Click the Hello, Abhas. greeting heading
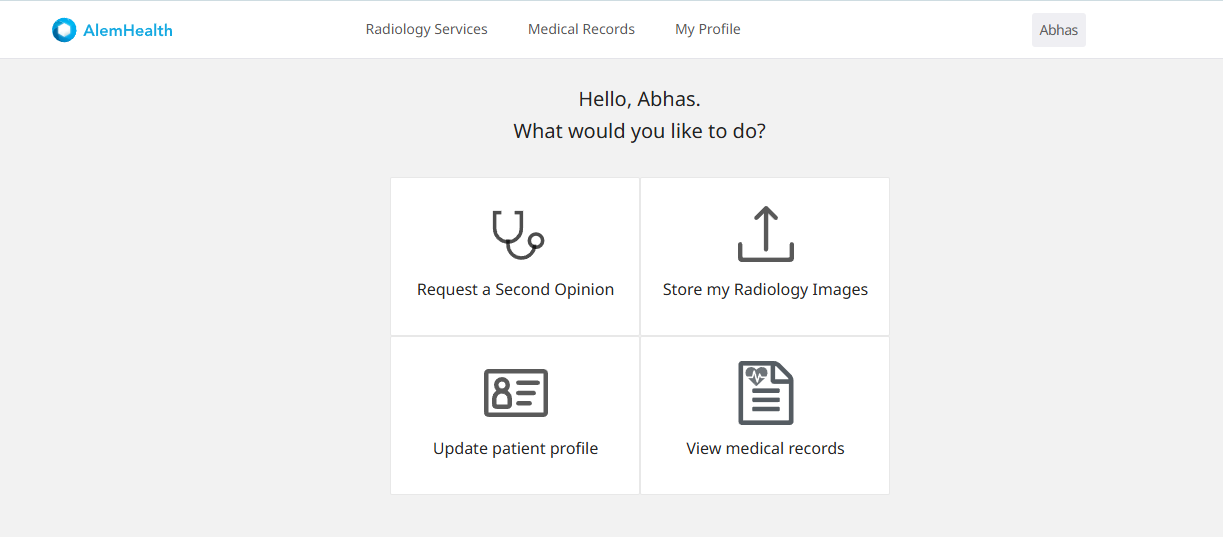This screenshot has width=1223, height=537. click(x=640, y=99)
